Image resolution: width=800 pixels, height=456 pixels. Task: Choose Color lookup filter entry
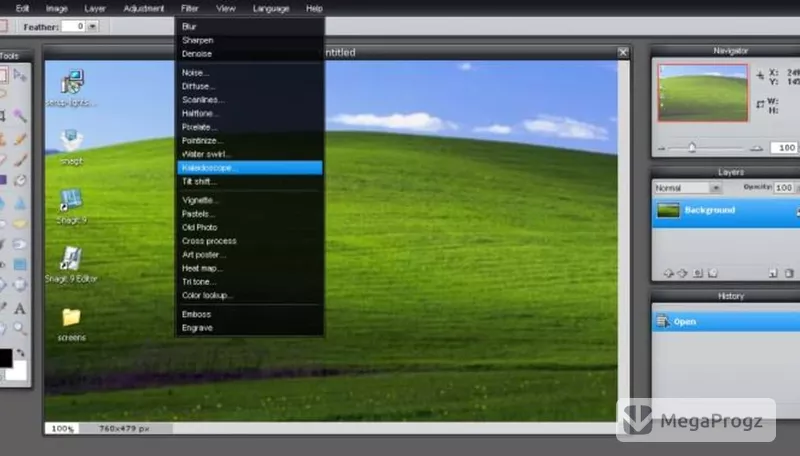pos(250,295)
